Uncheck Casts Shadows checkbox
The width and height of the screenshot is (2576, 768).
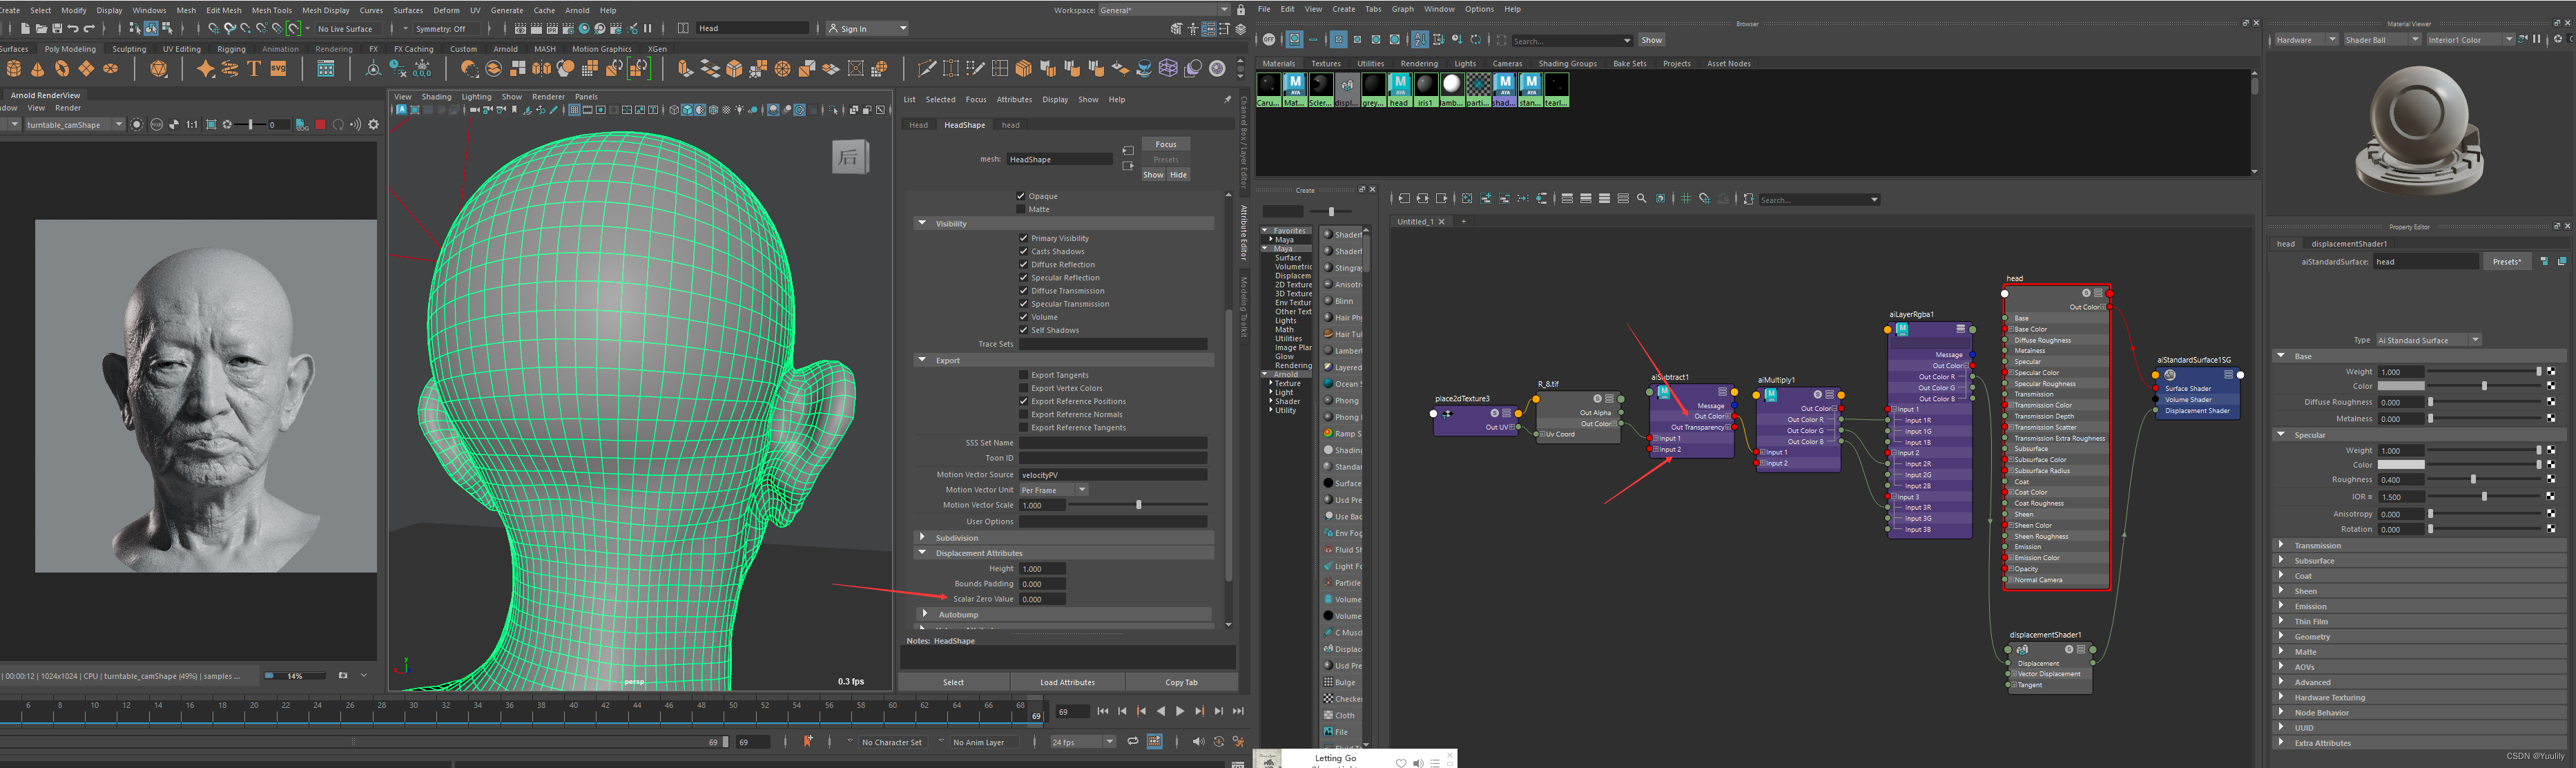[1023, 252]
